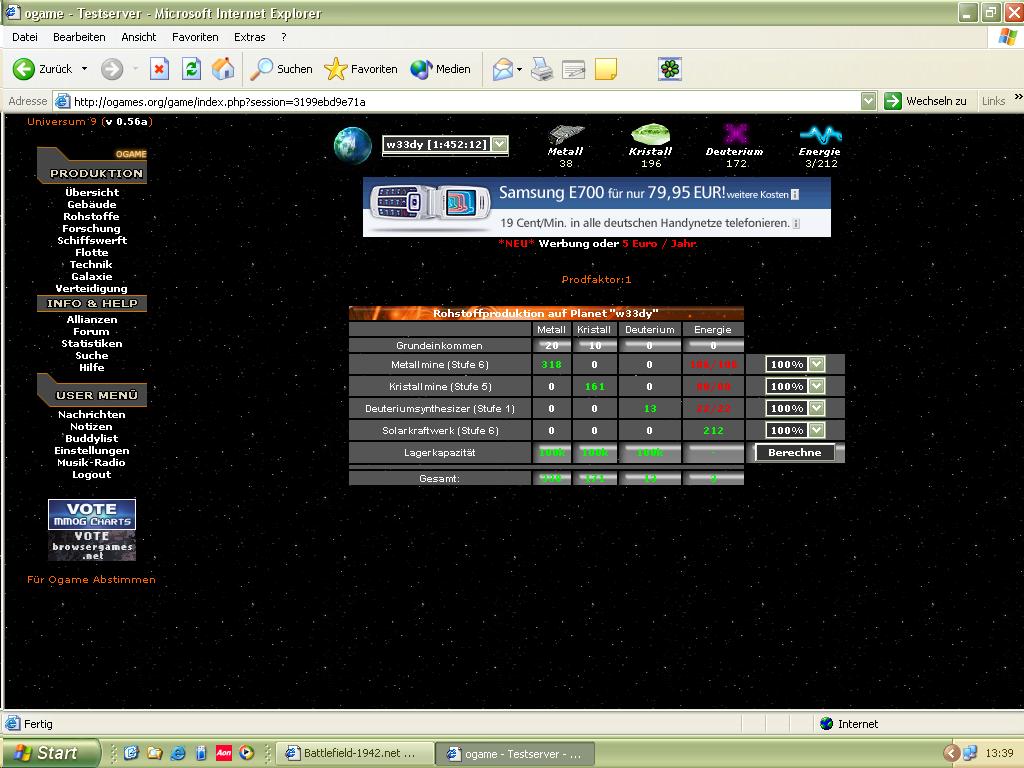The image size is (1024, 768).
Task: Expand hidden system tray icons arrow
Action: coord(952,753)
